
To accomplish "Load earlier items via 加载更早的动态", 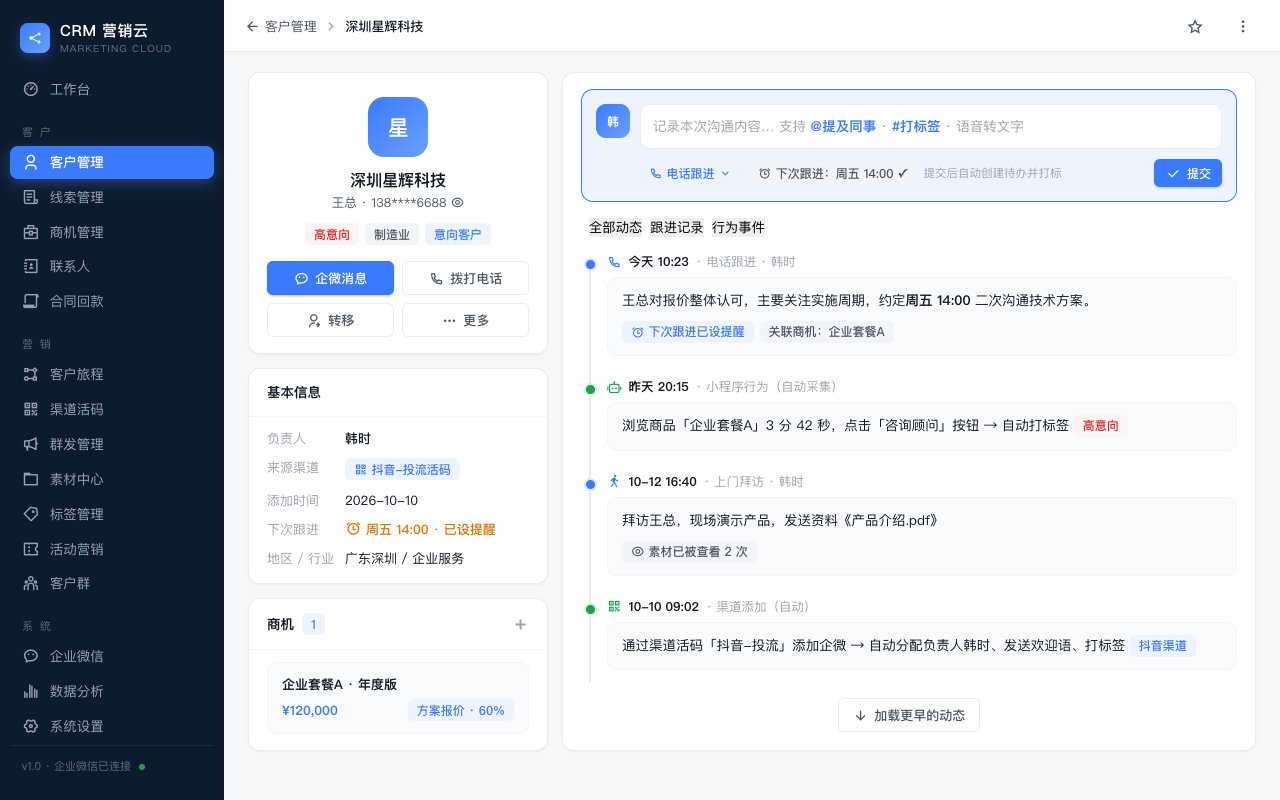I will tap(908, 715).
